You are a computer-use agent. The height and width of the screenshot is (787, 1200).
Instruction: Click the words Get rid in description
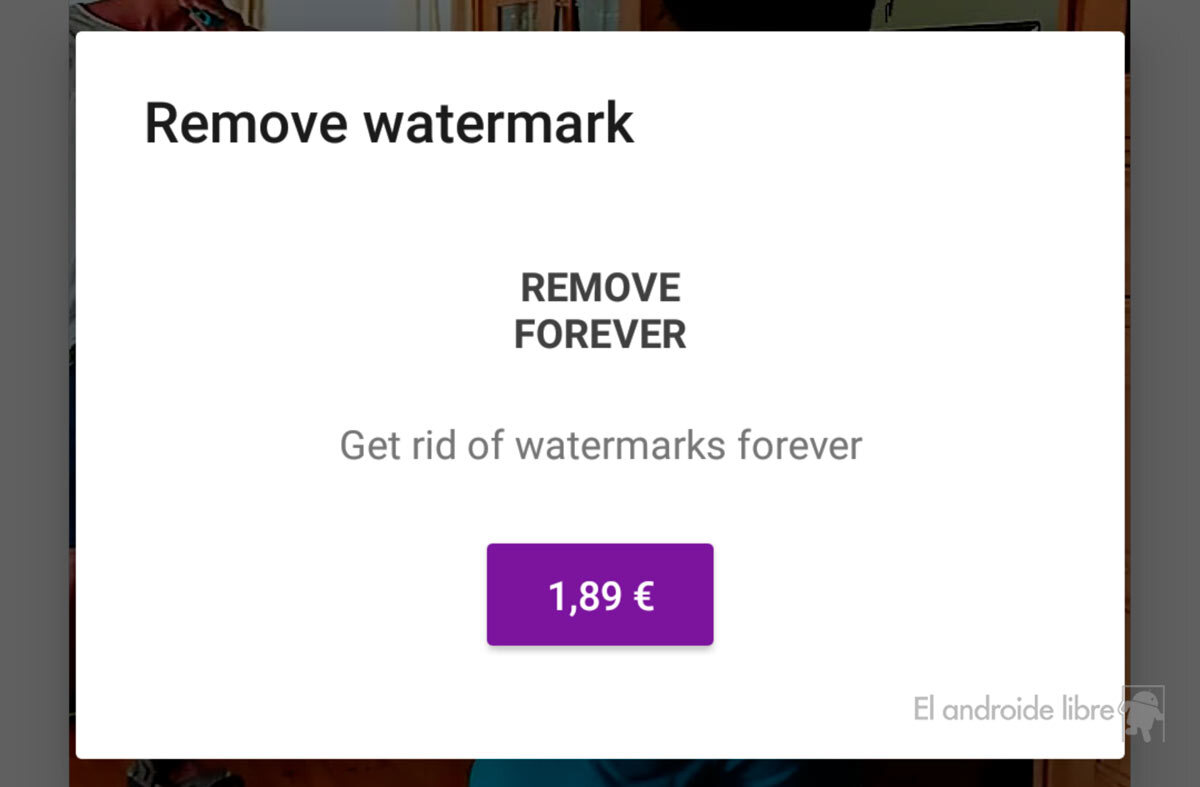(x=398, y=445)
